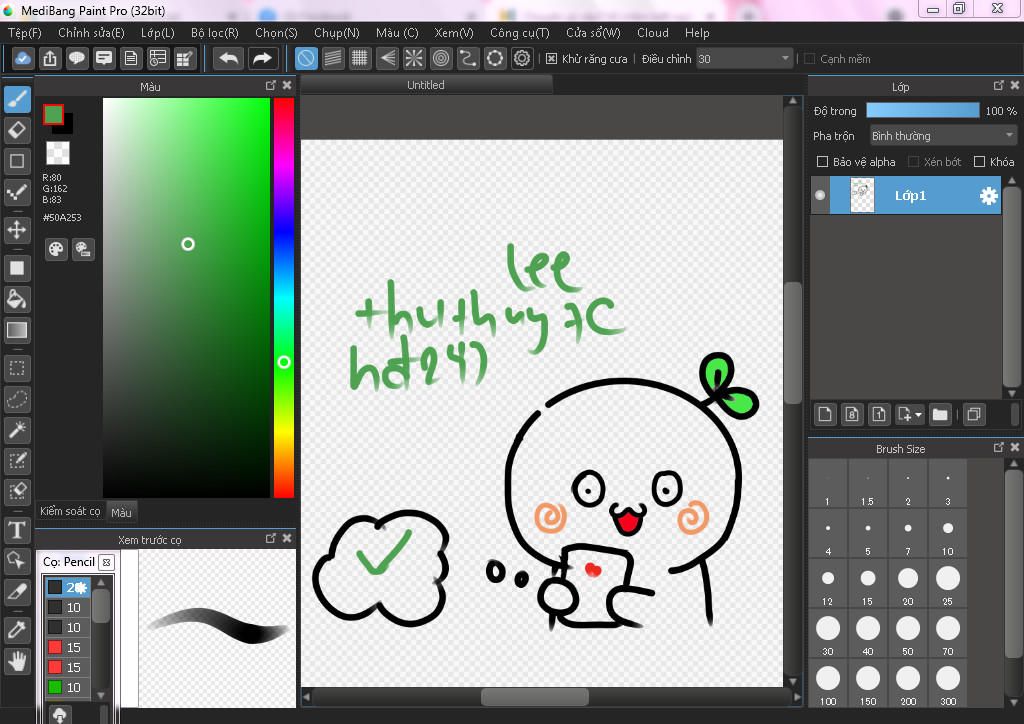Pick the Eyedropper tool
Image resolution: width=1024 pixels, height=724 pixels.
click(18, 630)
